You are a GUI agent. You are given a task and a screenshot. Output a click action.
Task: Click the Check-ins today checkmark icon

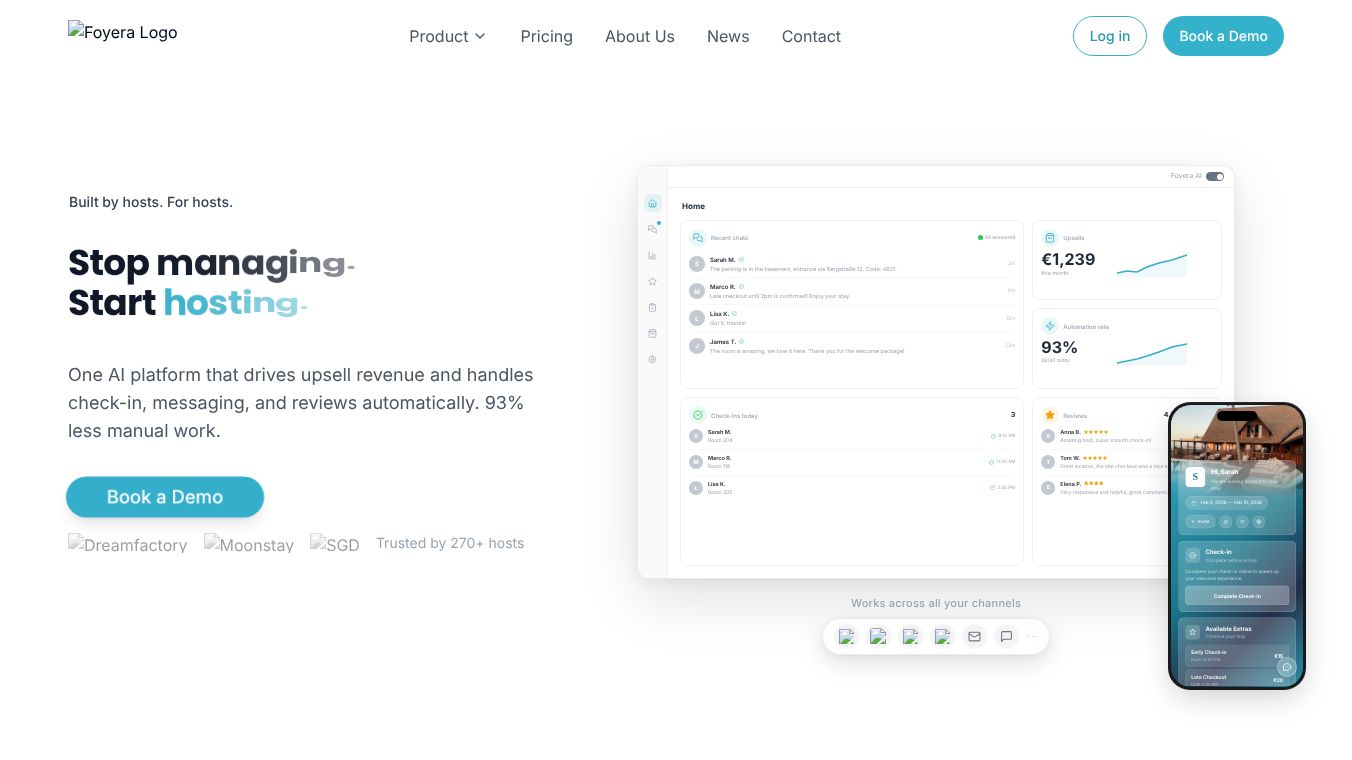[x=698, y=415]
